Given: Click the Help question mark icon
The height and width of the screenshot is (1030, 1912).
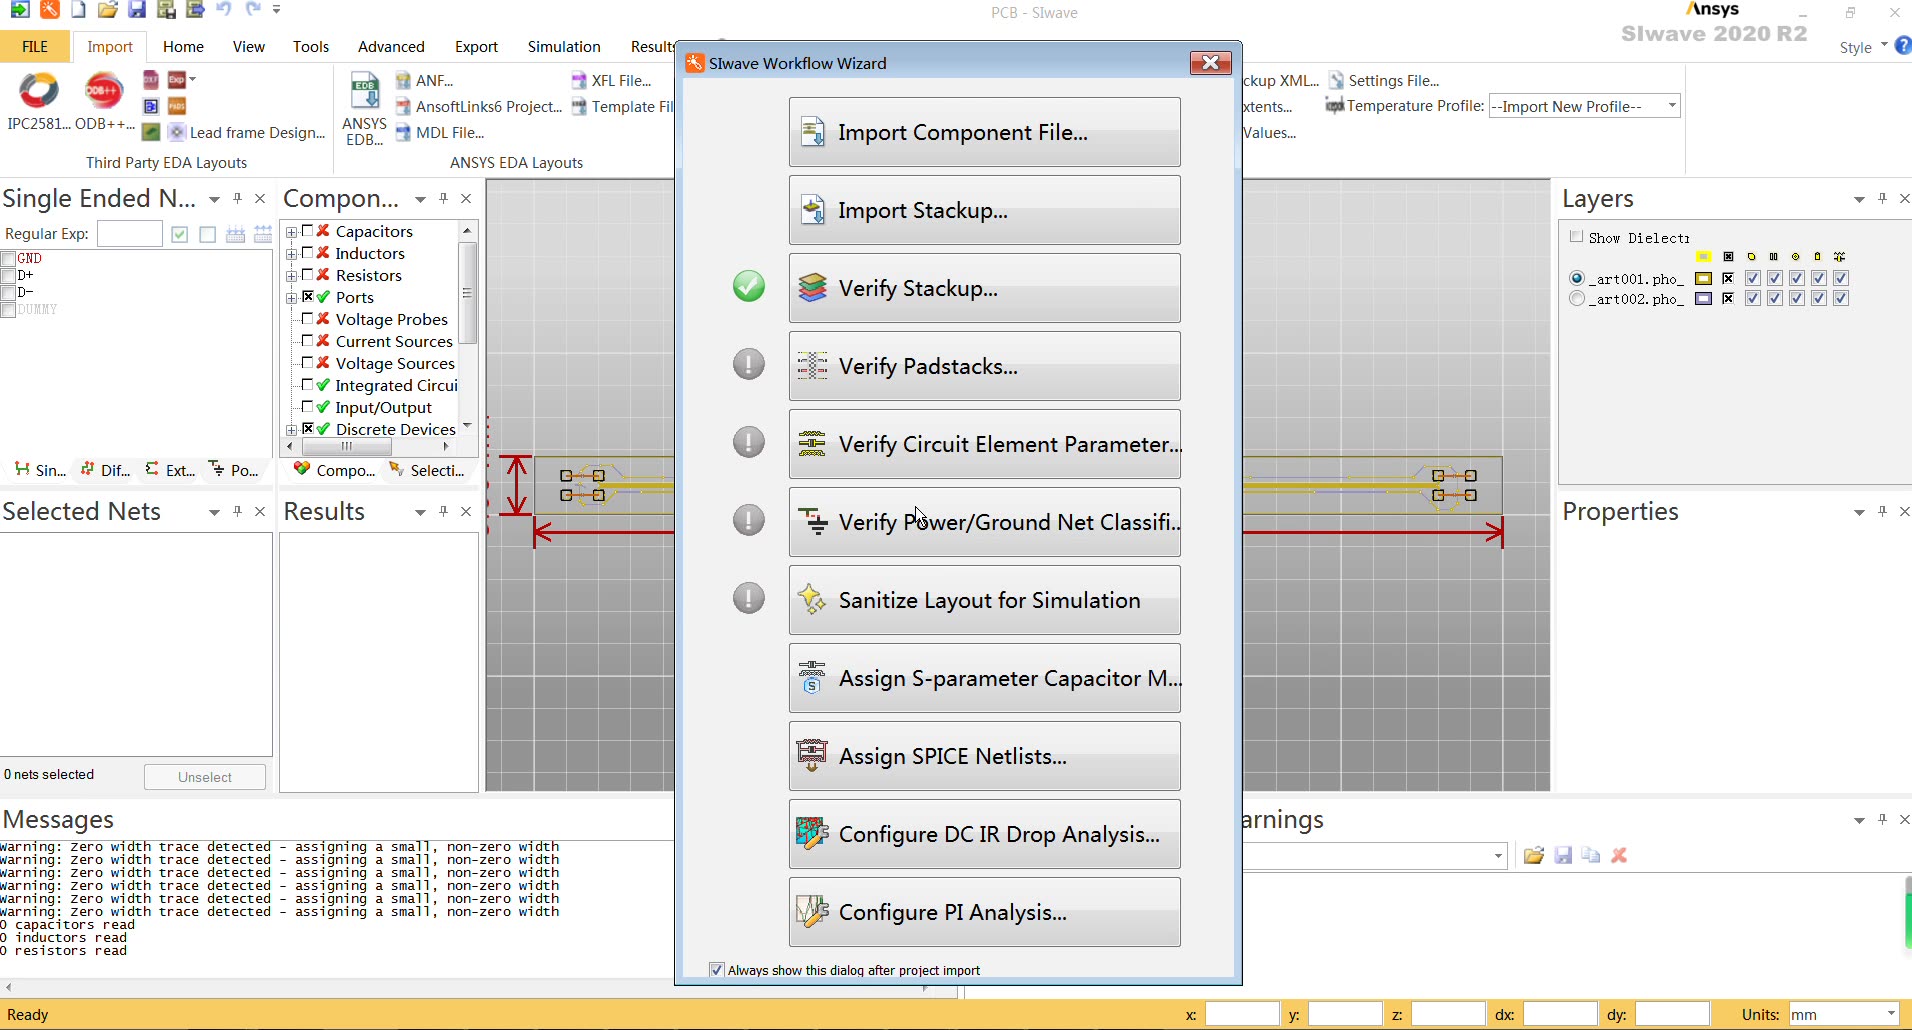Looking at the screenshot, I should click(1903, 46).
